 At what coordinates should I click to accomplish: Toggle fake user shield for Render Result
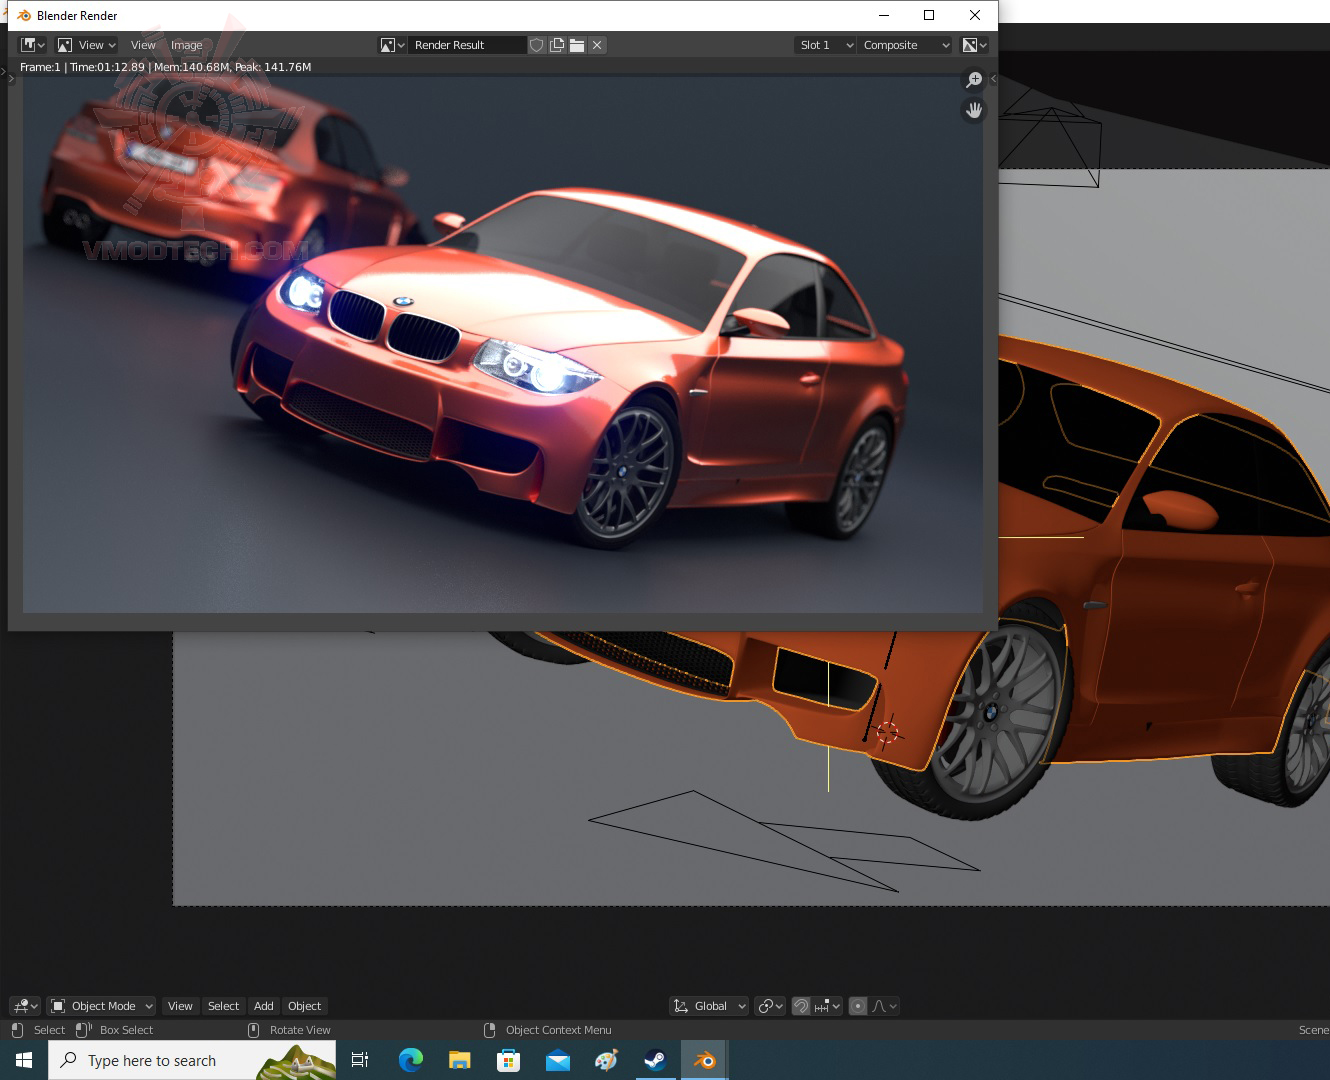[537, 45]
